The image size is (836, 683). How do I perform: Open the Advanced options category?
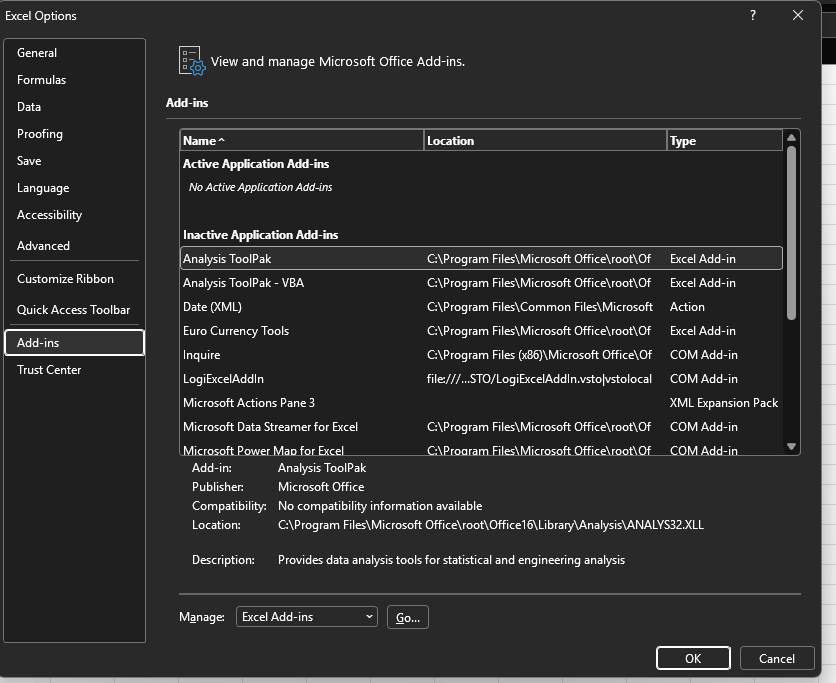click(x=74, y=246)
